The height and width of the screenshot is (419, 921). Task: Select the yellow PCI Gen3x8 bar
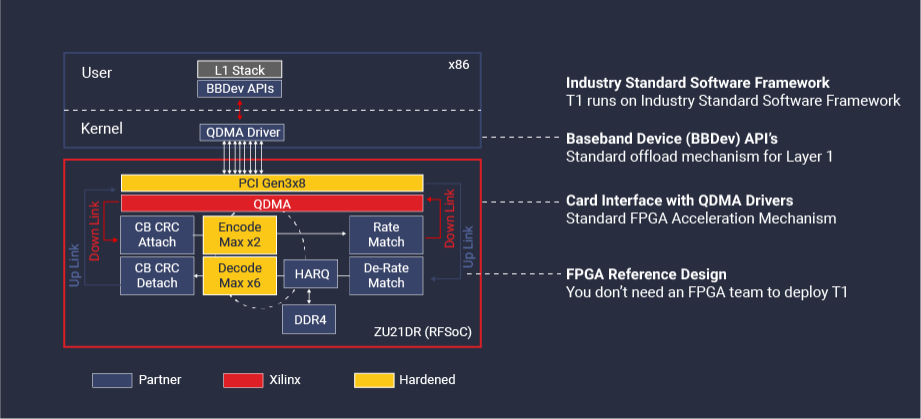coord(272,183)
